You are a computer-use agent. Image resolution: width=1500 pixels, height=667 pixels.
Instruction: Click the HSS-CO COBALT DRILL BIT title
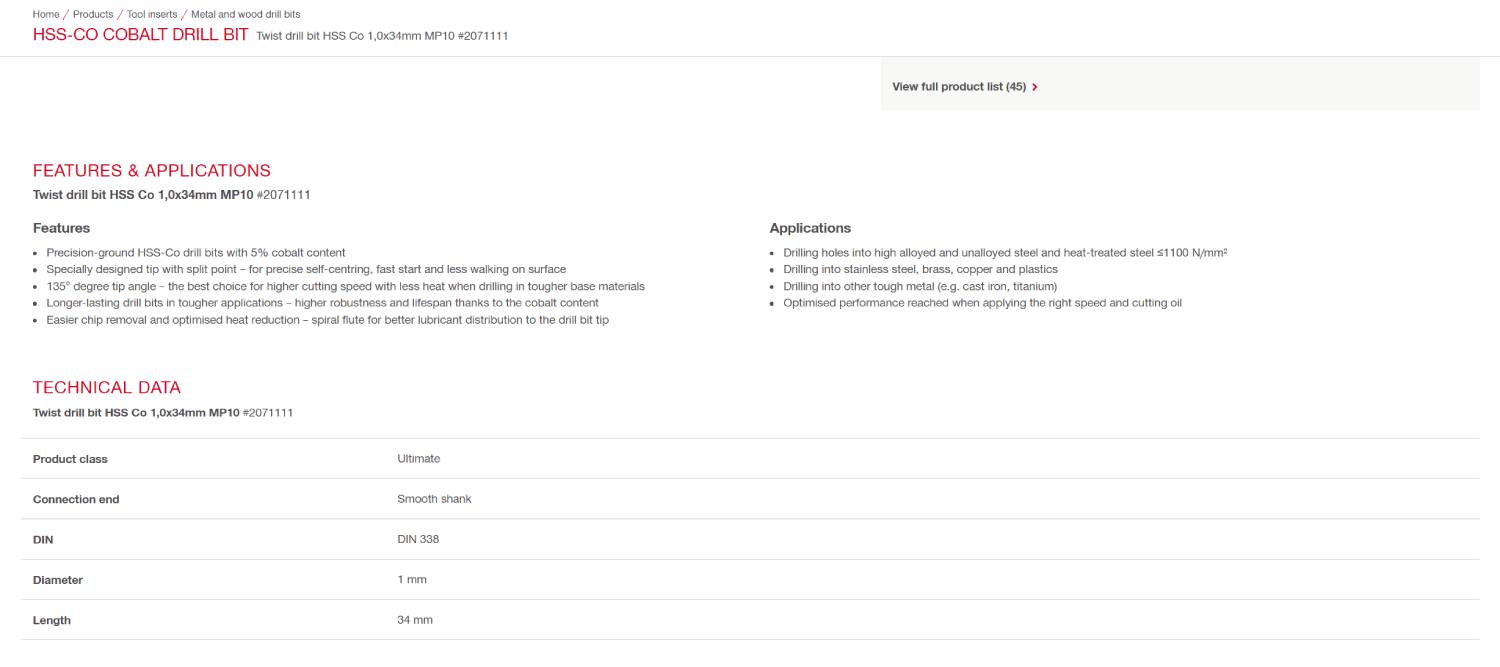point(141,36)
